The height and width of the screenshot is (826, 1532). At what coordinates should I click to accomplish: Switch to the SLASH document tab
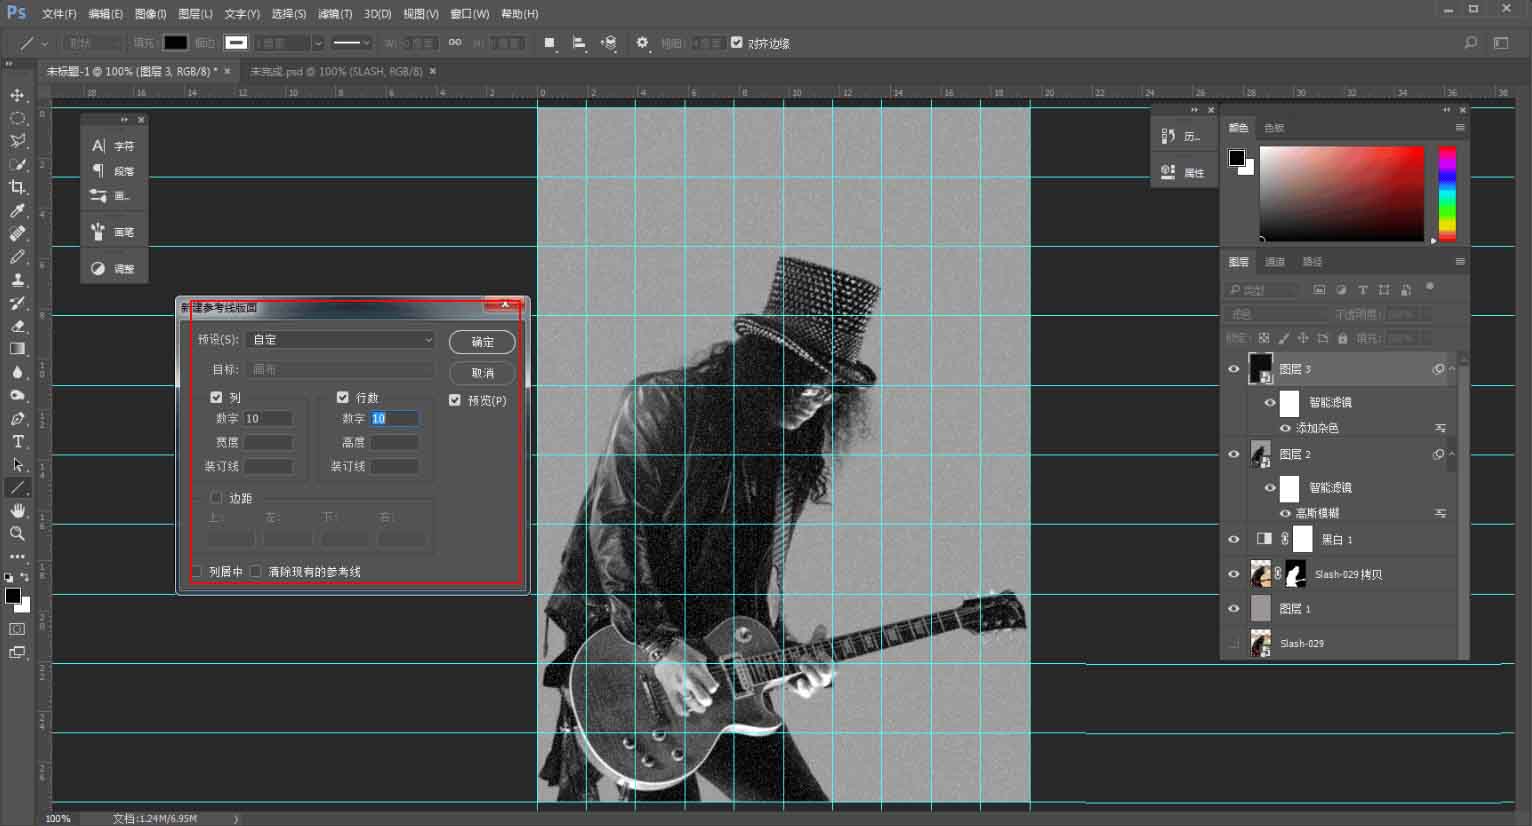(335, 71)
